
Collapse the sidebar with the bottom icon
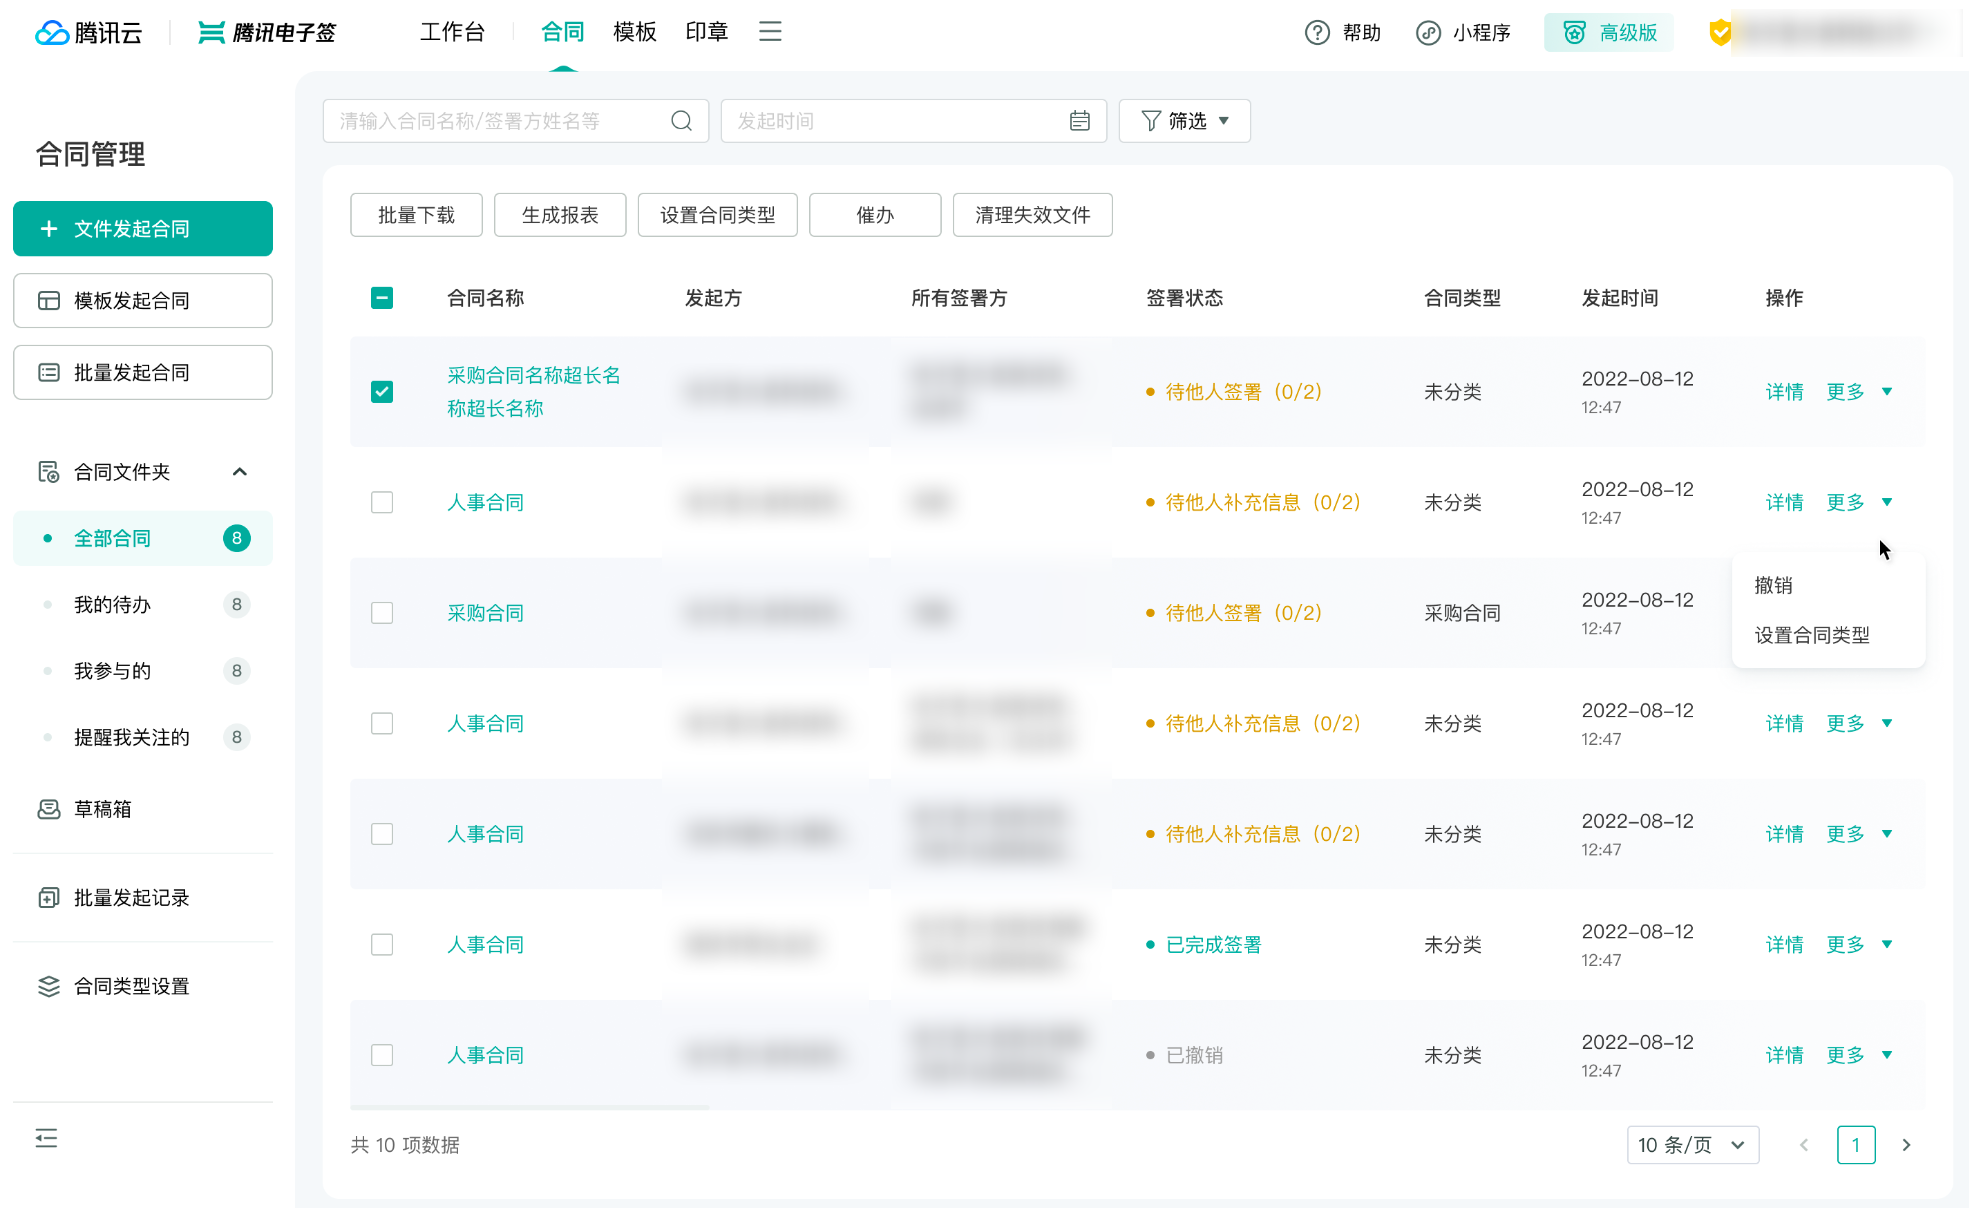click(46, 1138)
